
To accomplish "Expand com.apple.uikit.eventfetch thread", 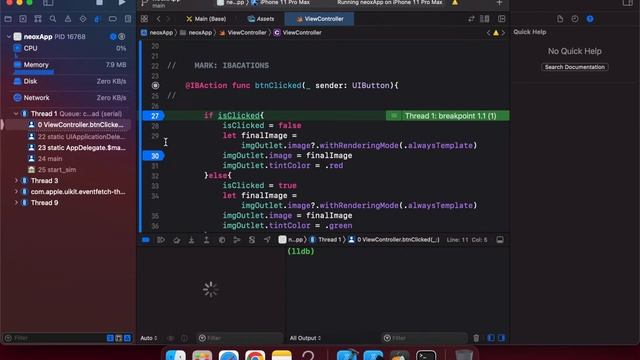I will (16, 191).
